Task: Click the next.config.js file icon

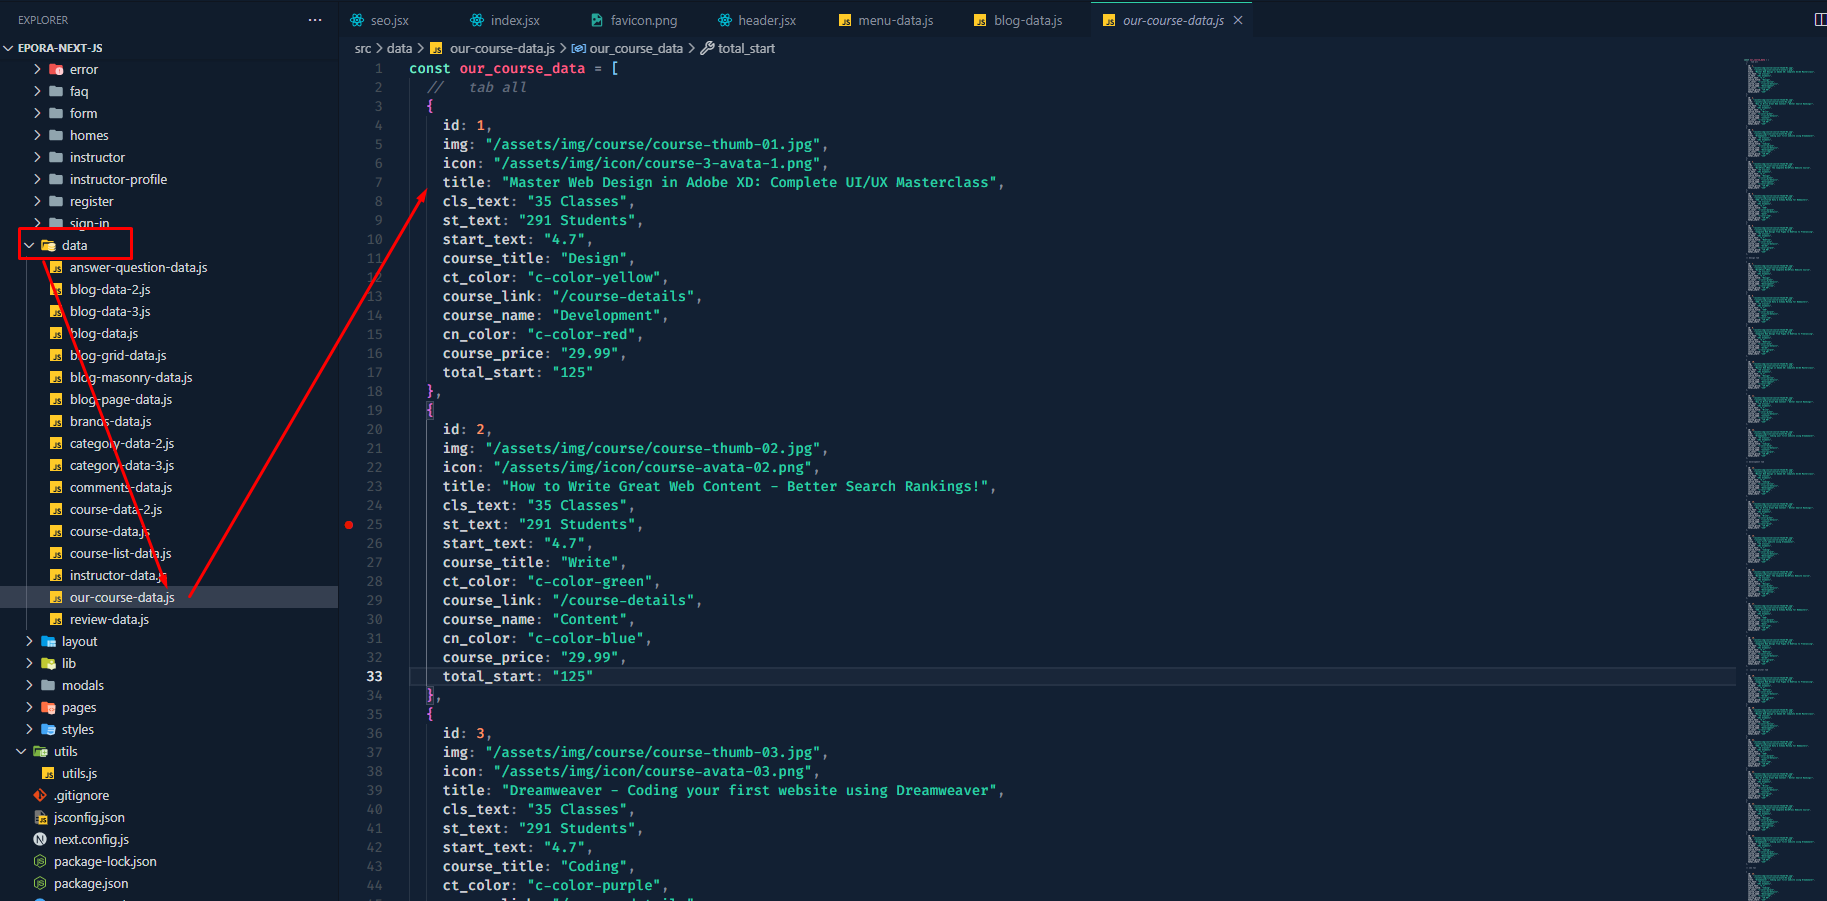Action: pyautogui.click(x=41, y=840)
